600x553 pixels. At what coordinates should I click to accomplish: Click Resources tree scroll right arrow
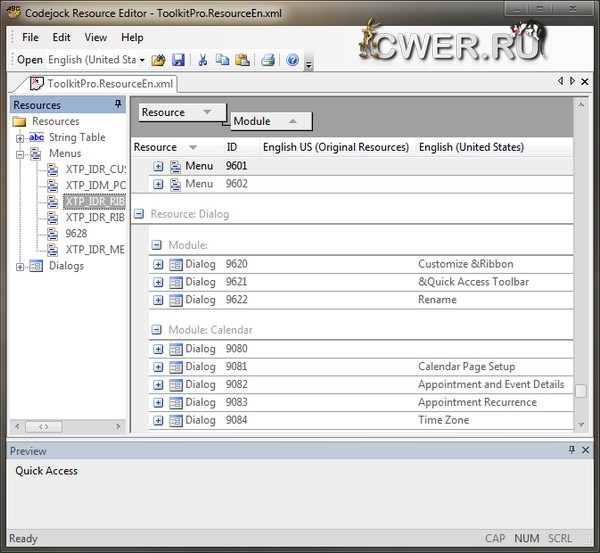click(118, 426)
